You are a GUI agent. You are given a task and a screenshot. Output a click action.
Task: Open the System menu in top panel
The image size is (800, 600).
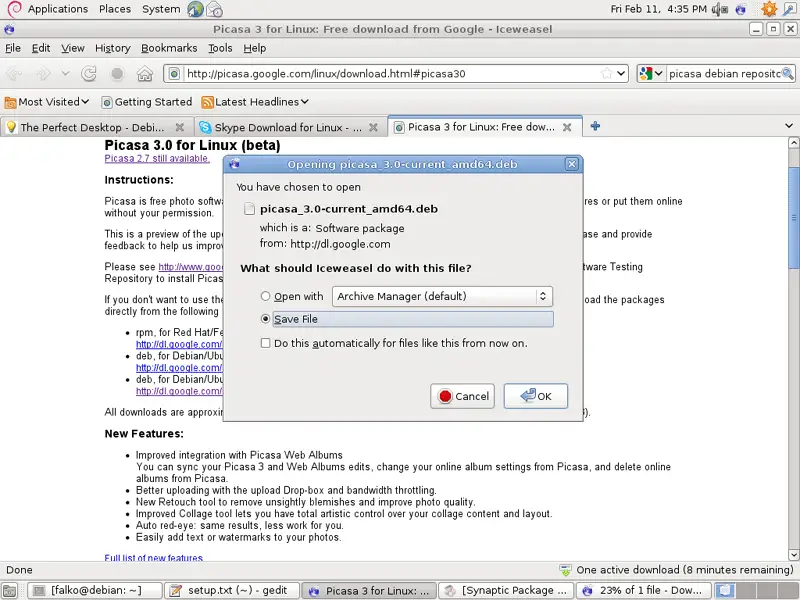161,9
